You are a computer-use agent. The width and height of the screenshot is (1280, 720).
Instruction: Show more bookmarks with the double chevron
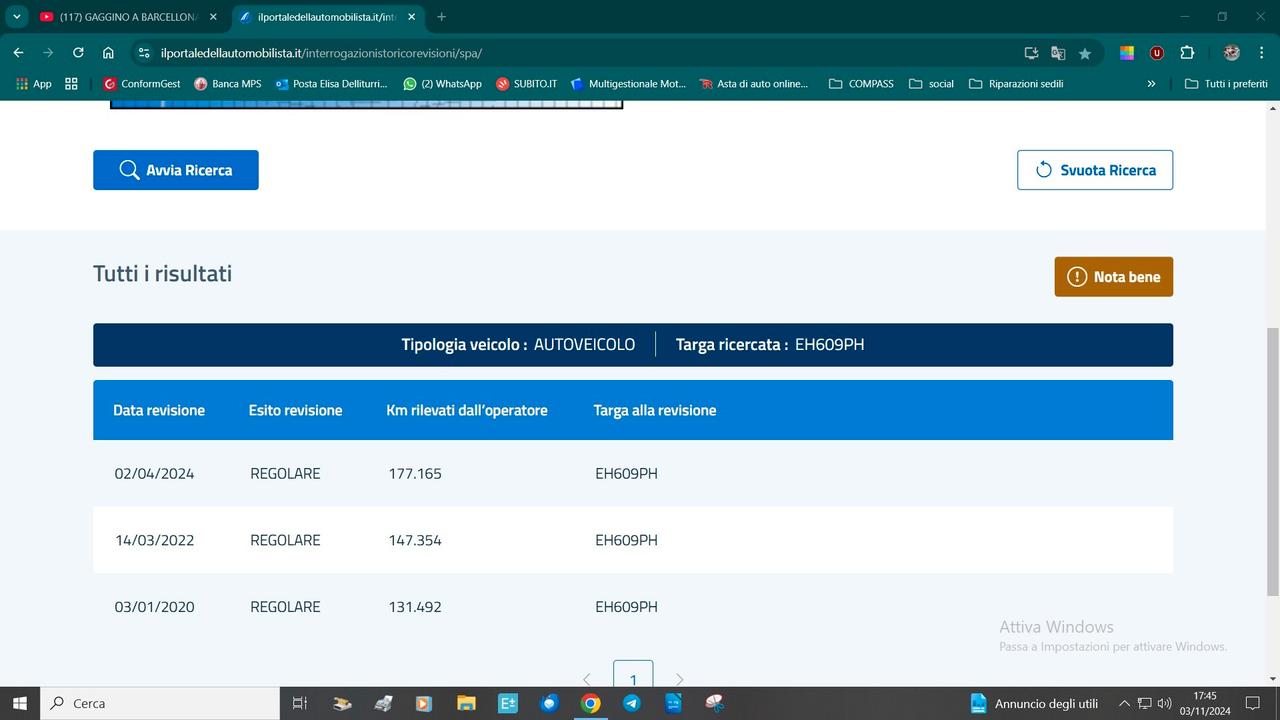(x=1151, y=84)
